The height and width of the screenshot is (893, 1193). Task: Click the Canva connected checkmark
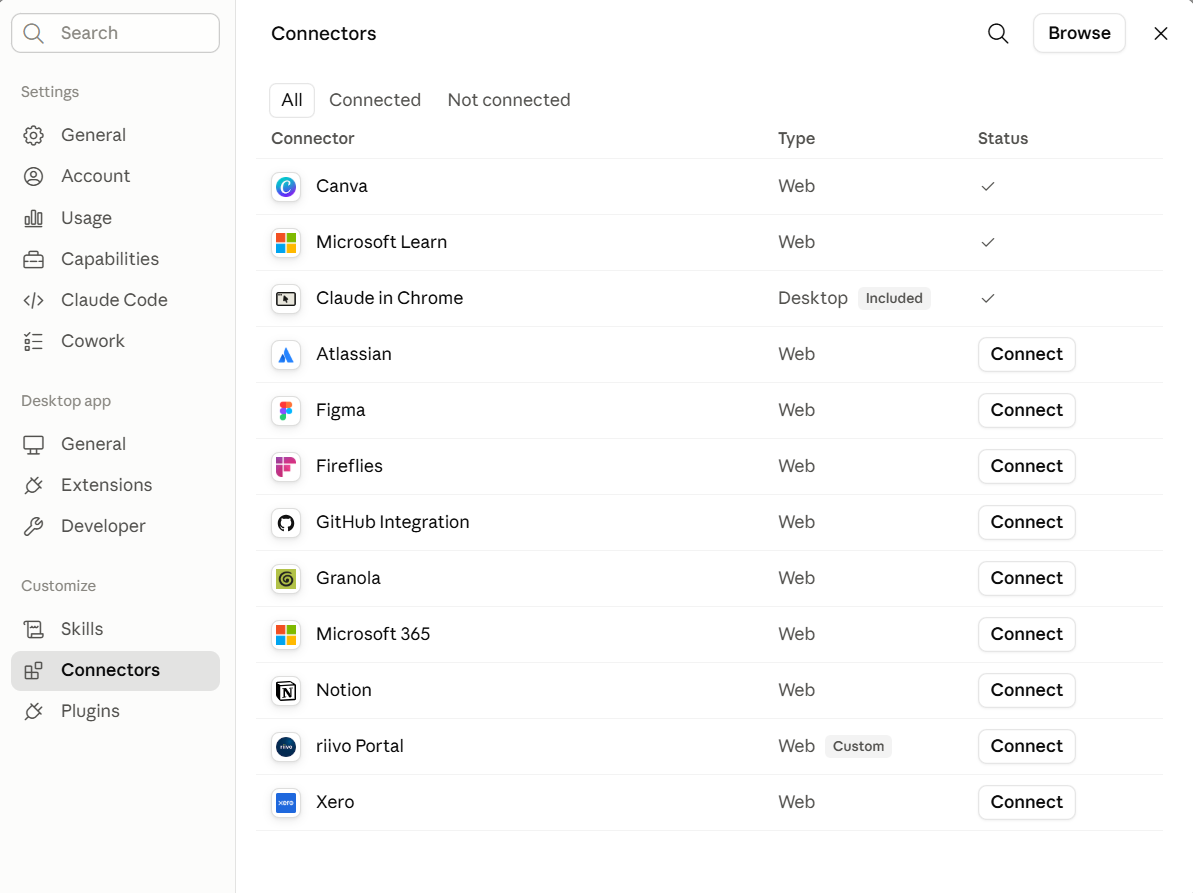click(x=988, y=186)
